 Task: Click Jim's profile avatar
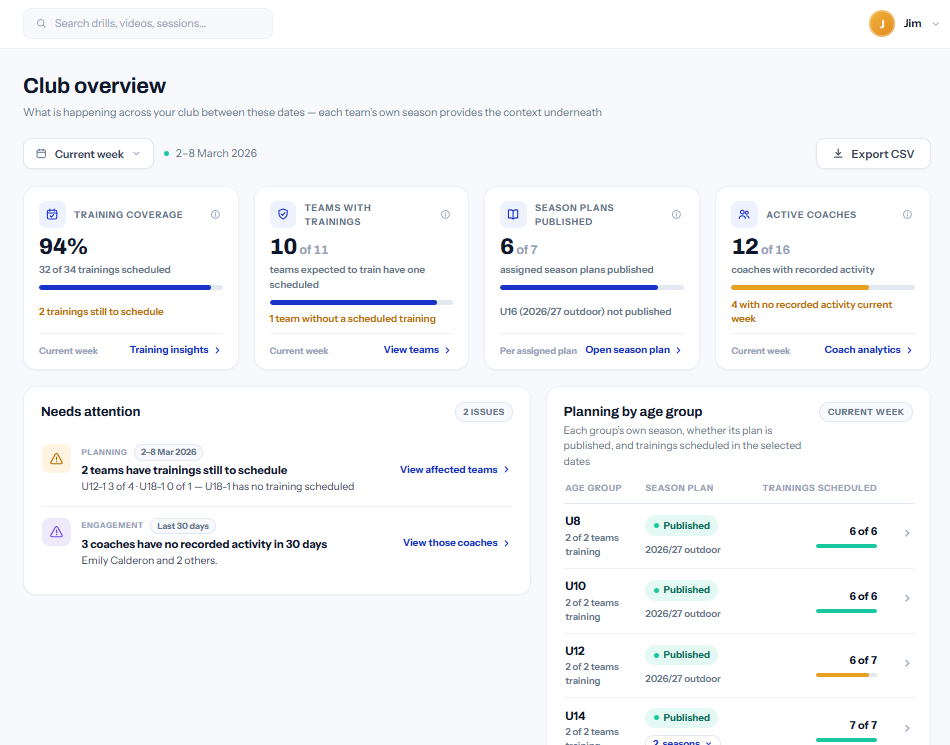[882, 24]
